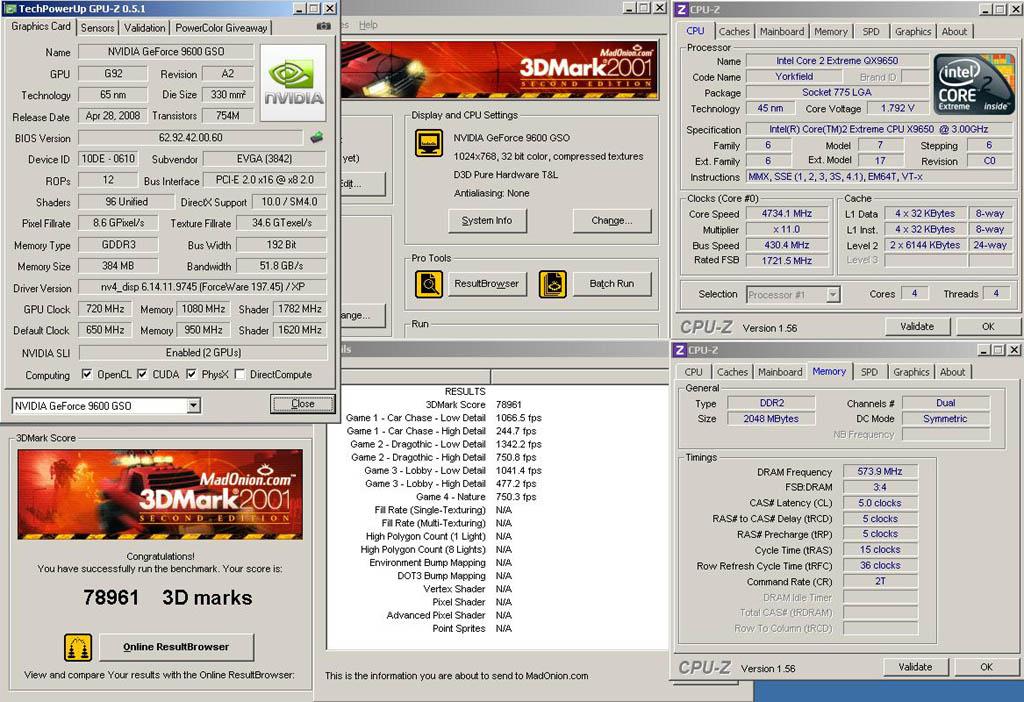The height and width of the screenshot is (702, 1024).
Task: Click the Intel Core 2 Extreme logo
Action: click(x=973, y=86)
